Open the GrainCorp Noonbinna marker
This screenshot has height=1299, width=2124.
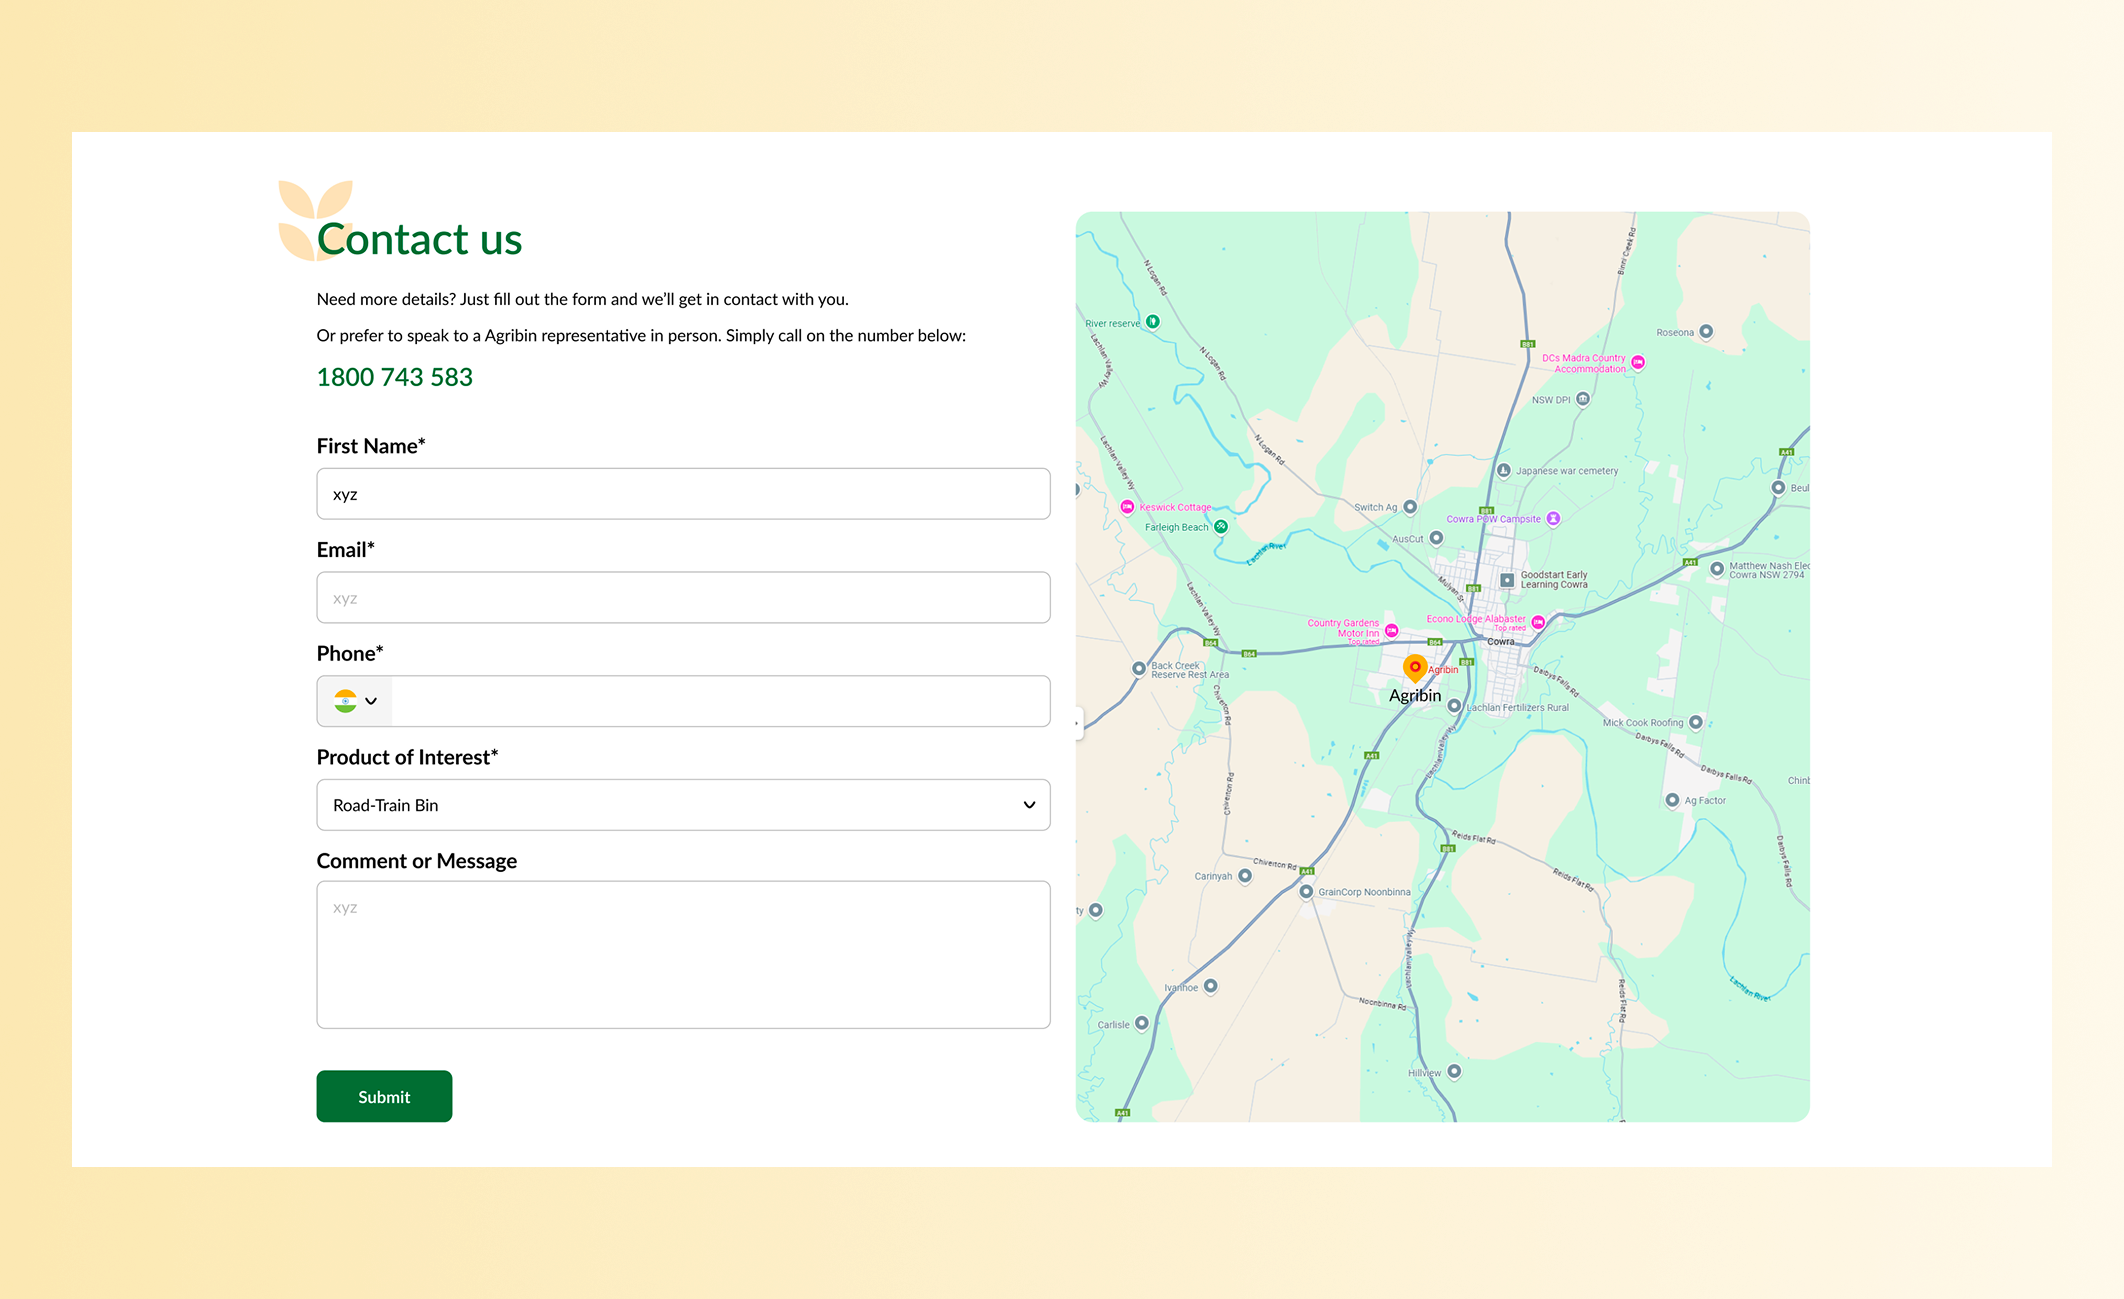pyautogui.click(x=1306, y=891)
